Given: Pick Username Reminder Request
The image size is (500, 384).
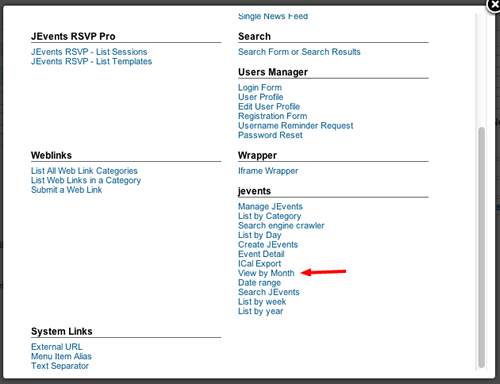Looking at the screenshot, I should click(295, 126).
